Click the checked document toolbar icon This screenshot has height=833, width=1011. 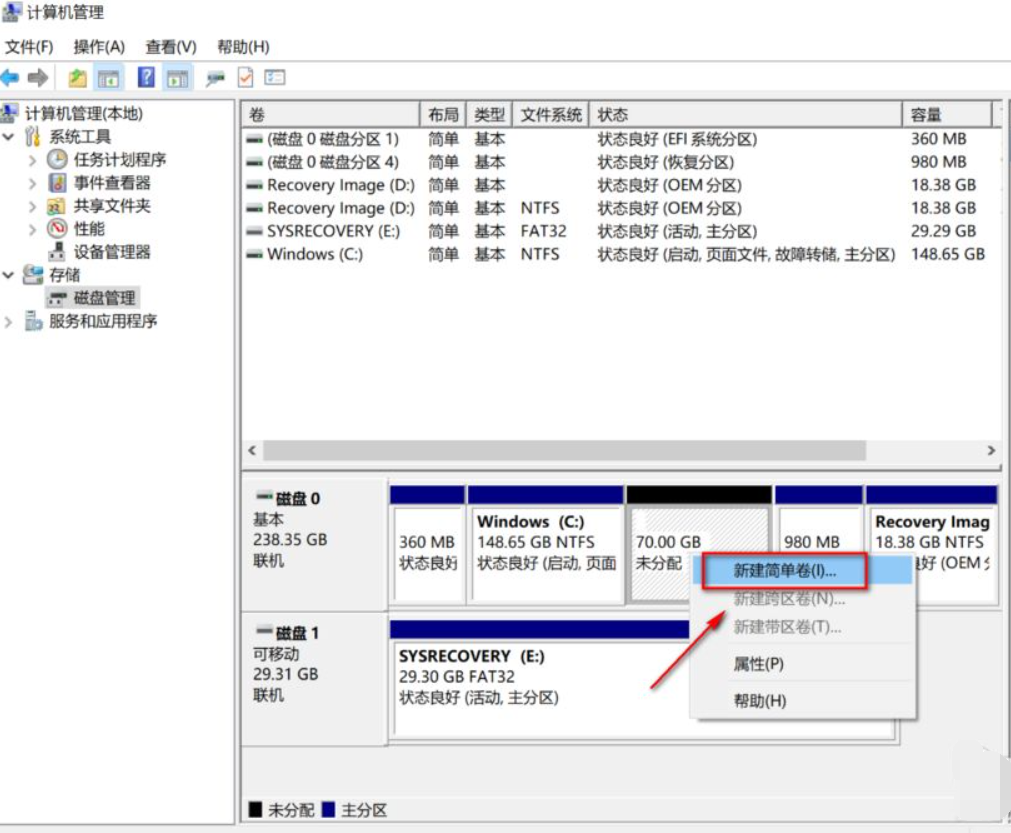[245, 77]
